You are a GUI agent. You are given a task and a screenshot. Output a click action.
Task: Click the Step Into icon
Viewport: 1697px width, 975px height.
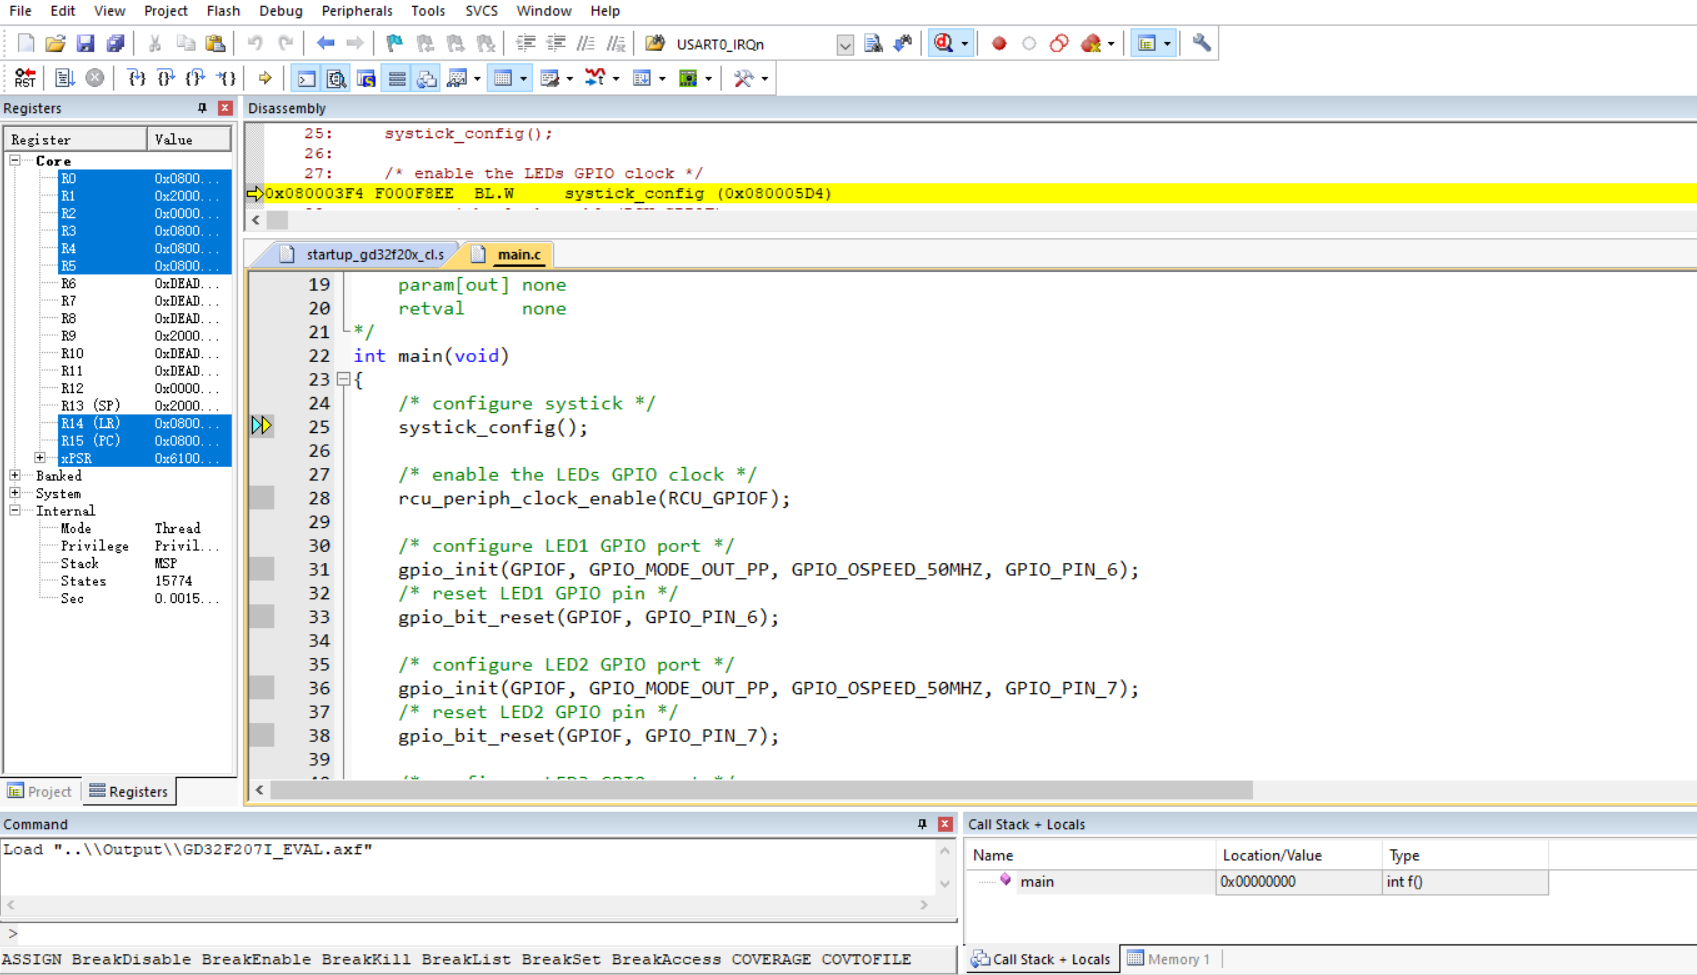click(137, 78)
